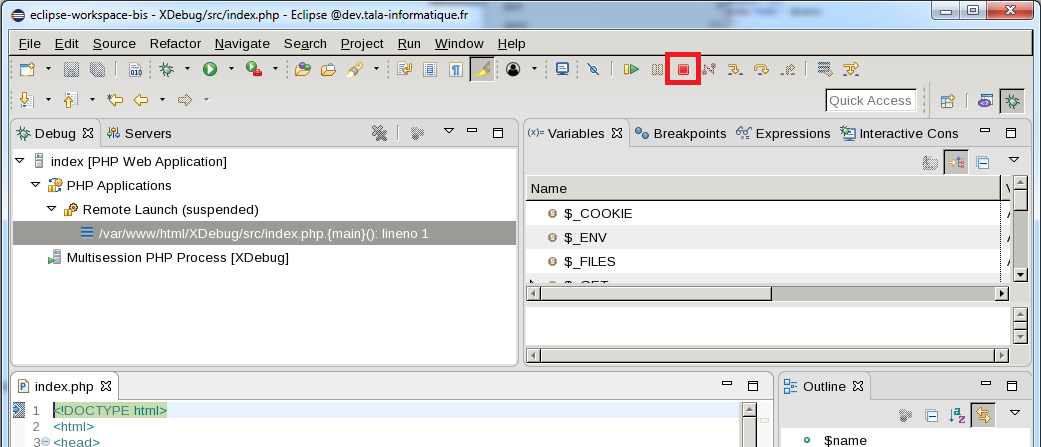
Task: Toggle Show Logical Structure in Variables view
Action: [955, 163]
